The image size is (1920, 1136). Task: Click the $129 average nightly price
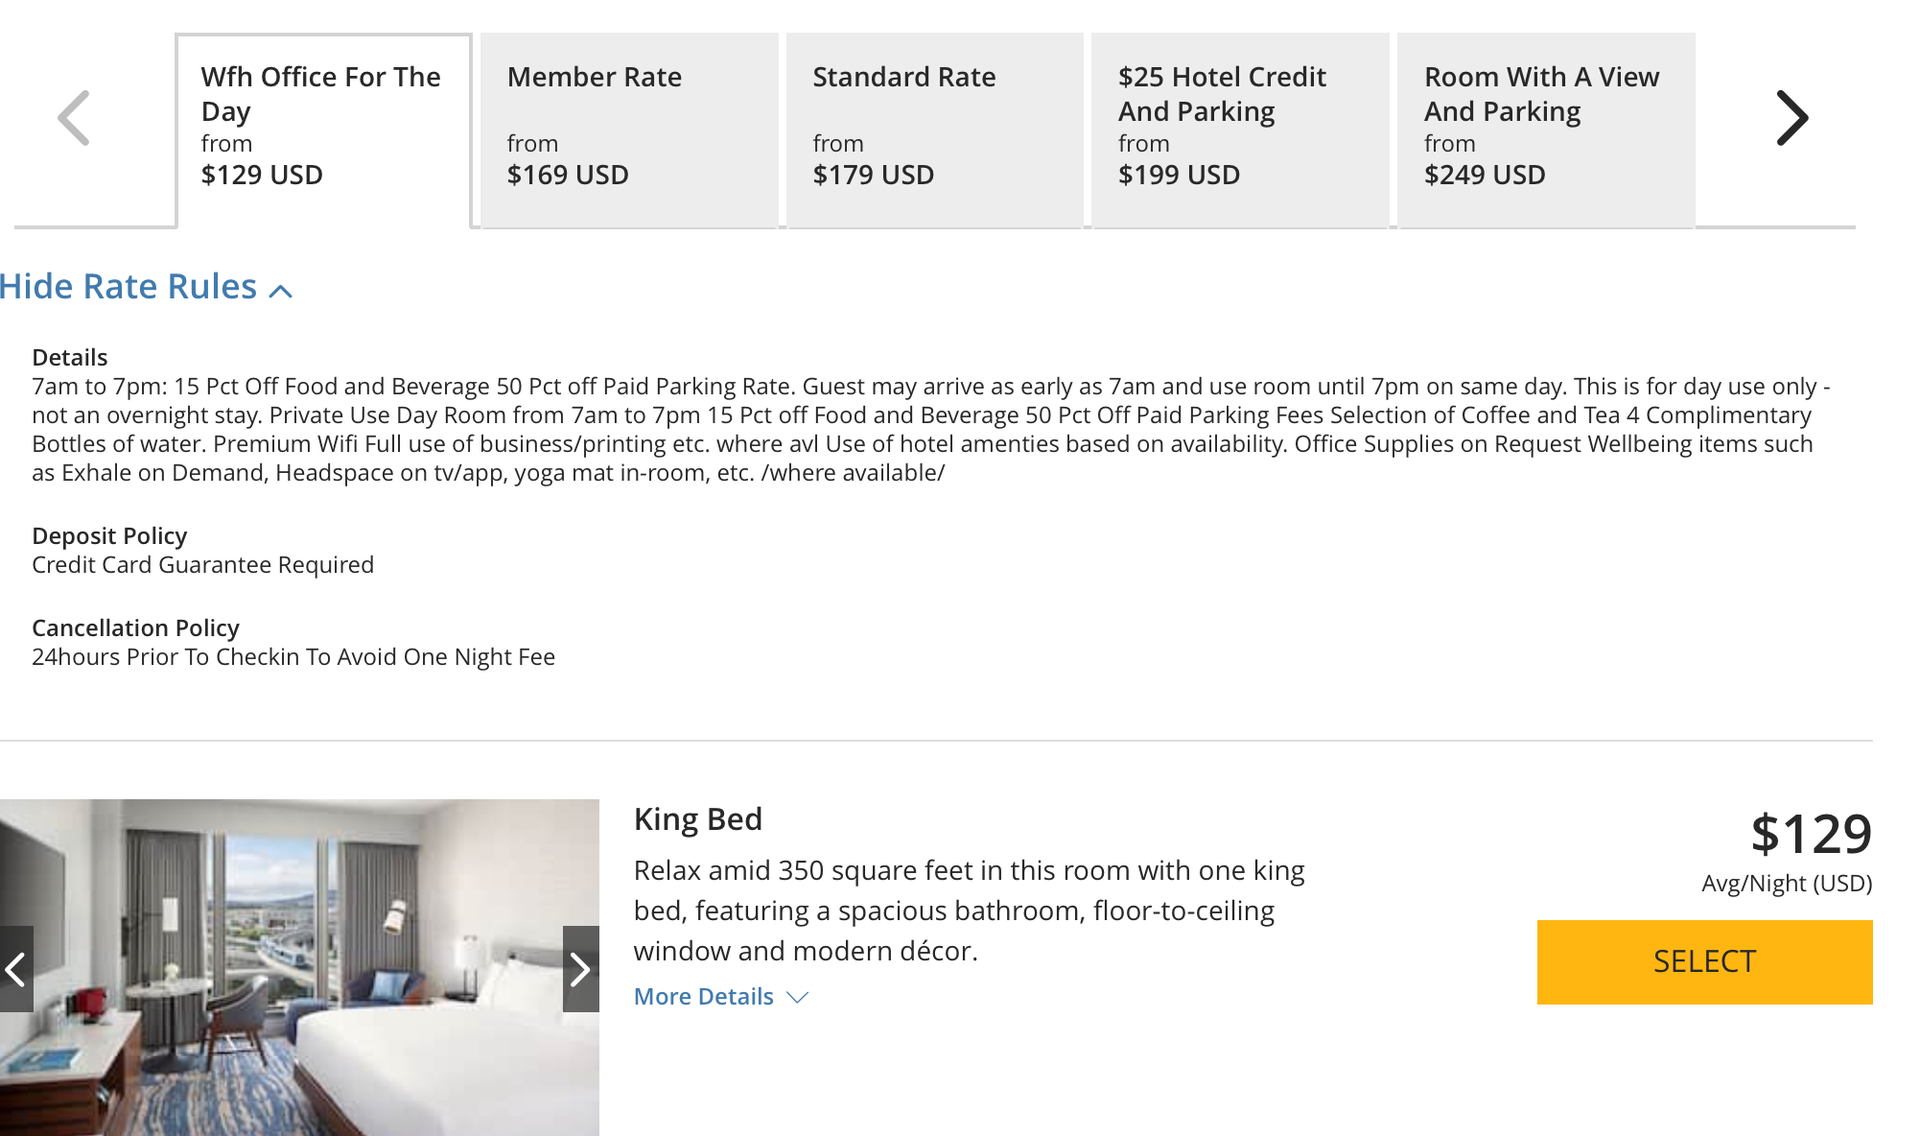pyautogui.click(x=1810, y=834)
